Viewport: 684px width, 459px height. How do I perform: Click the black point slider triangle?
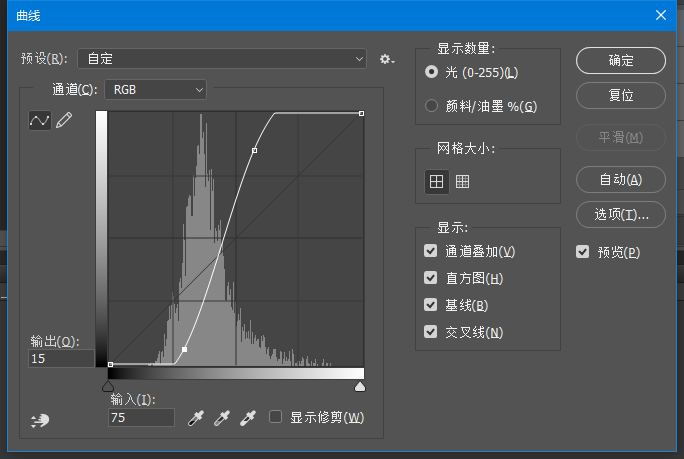[x=108, y=386]
